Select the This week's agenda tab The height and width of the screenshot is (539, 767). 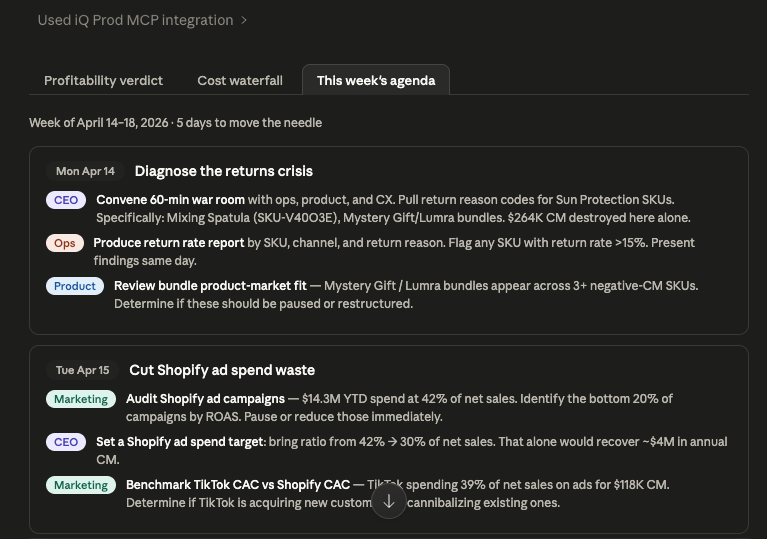[376, 81]
